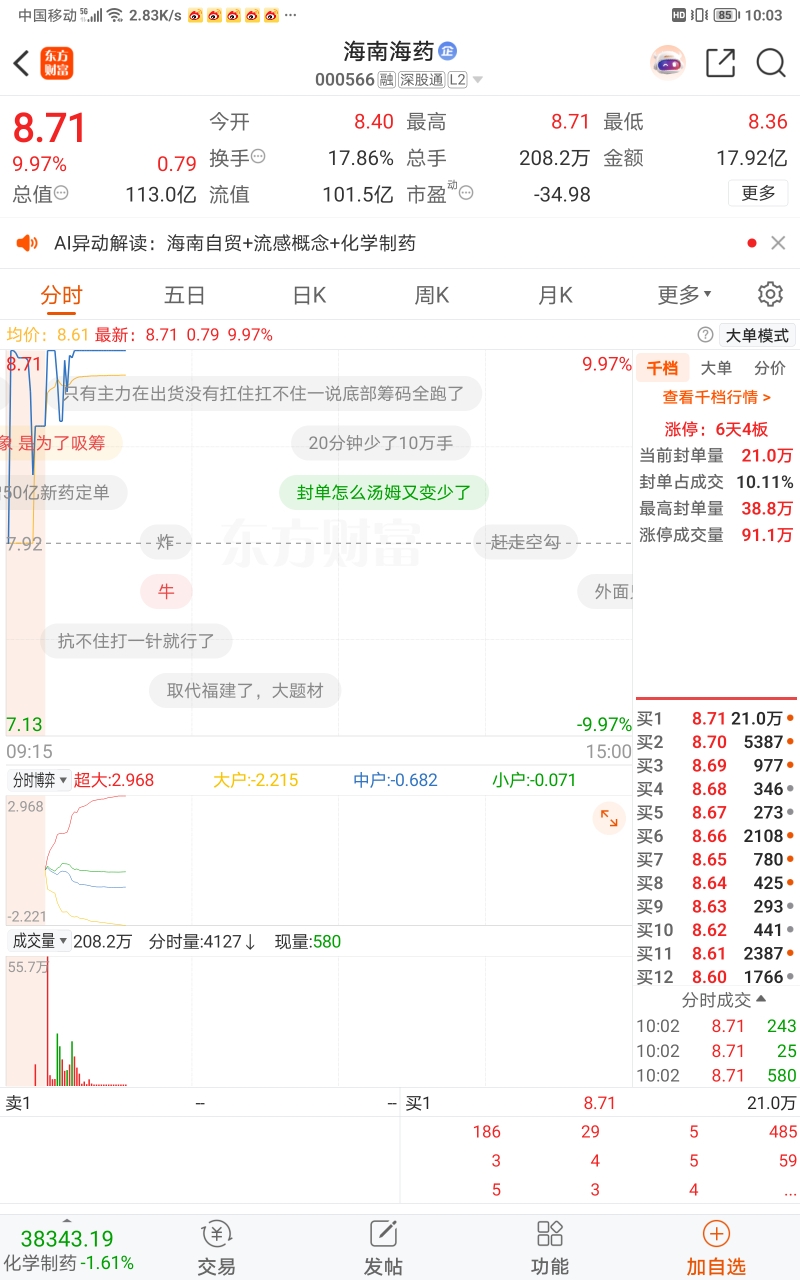Image resolution: width=800 pixels, height=1280 pixels.
Task: Tap the 抗不住打一针就行了 comment bubble
Action: tap(136, 641)
